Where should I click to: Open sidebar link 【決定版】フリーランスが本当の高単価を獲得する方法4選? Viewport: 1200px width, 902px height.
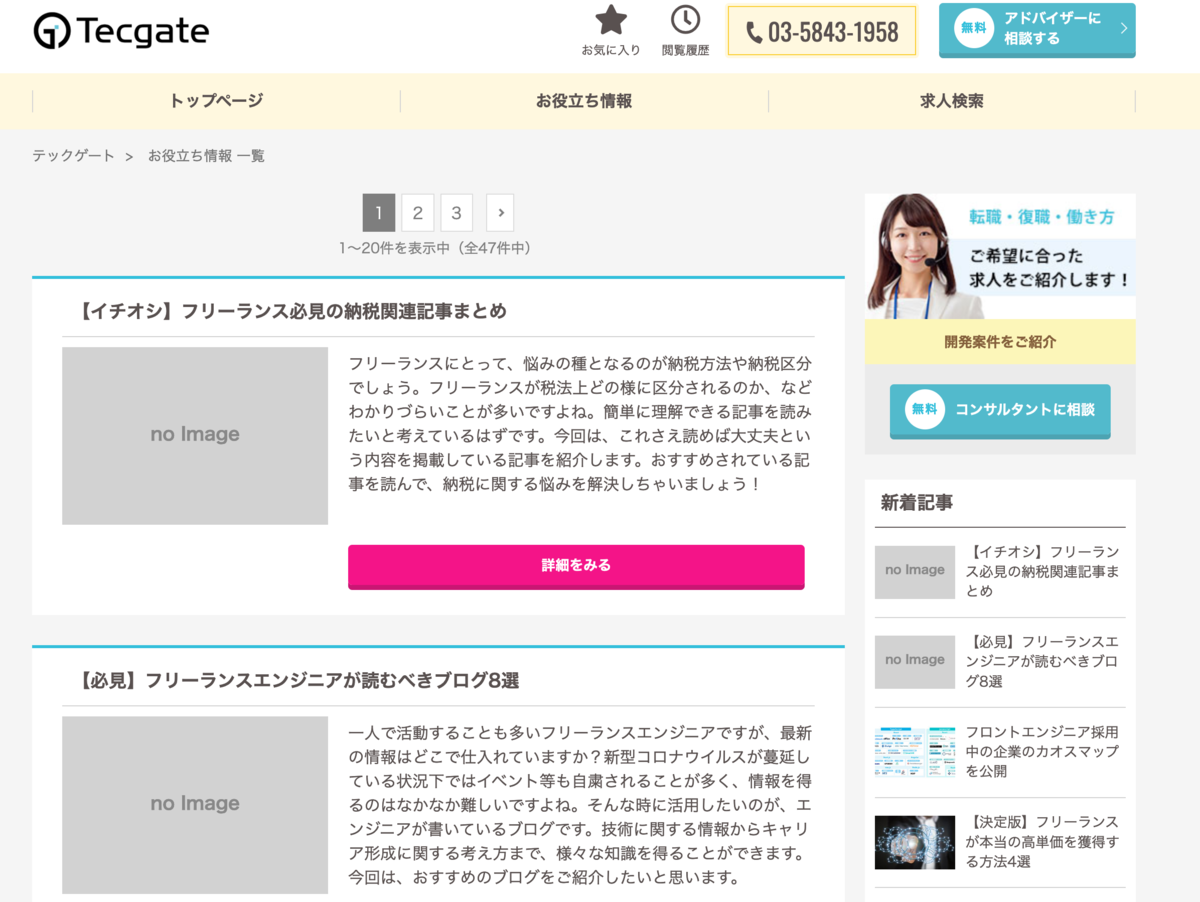(x=1042, y=841)
